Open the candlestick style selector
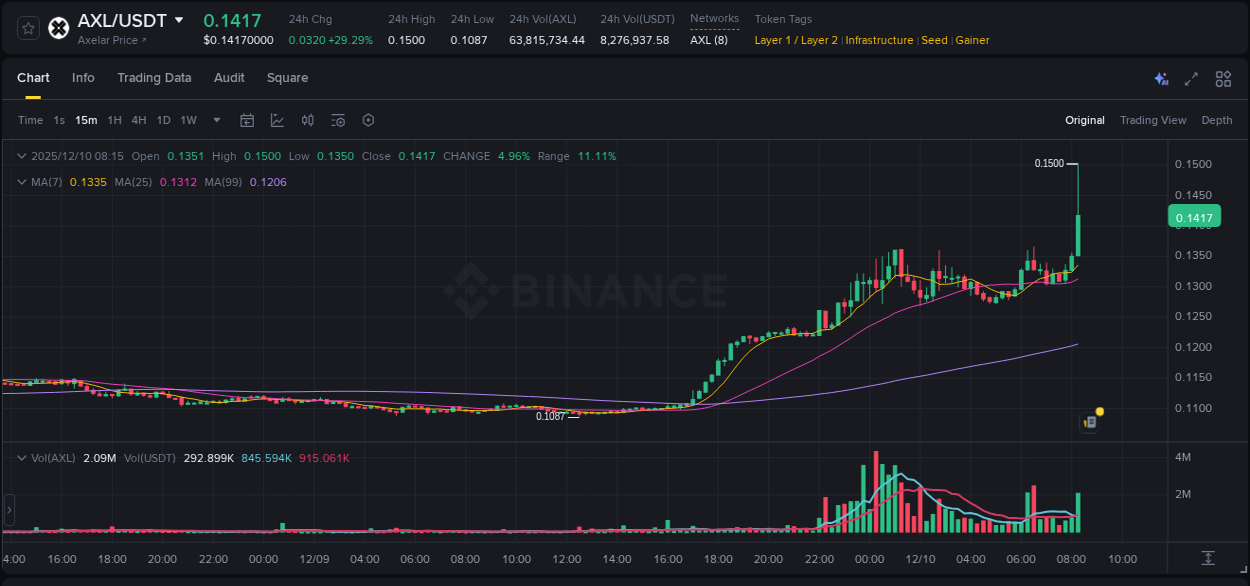1250x586 pixels. pos(307,120)
